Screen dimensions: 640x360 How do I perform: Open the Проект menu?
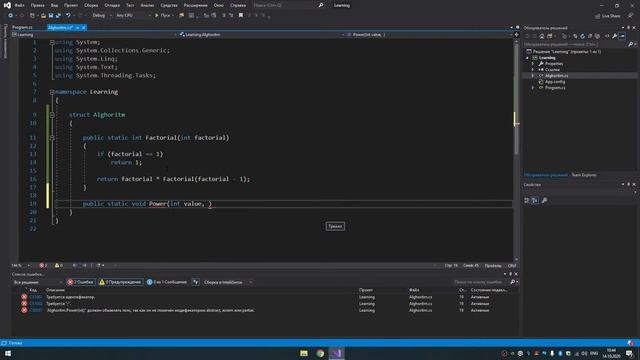click(x=71, y=5)
